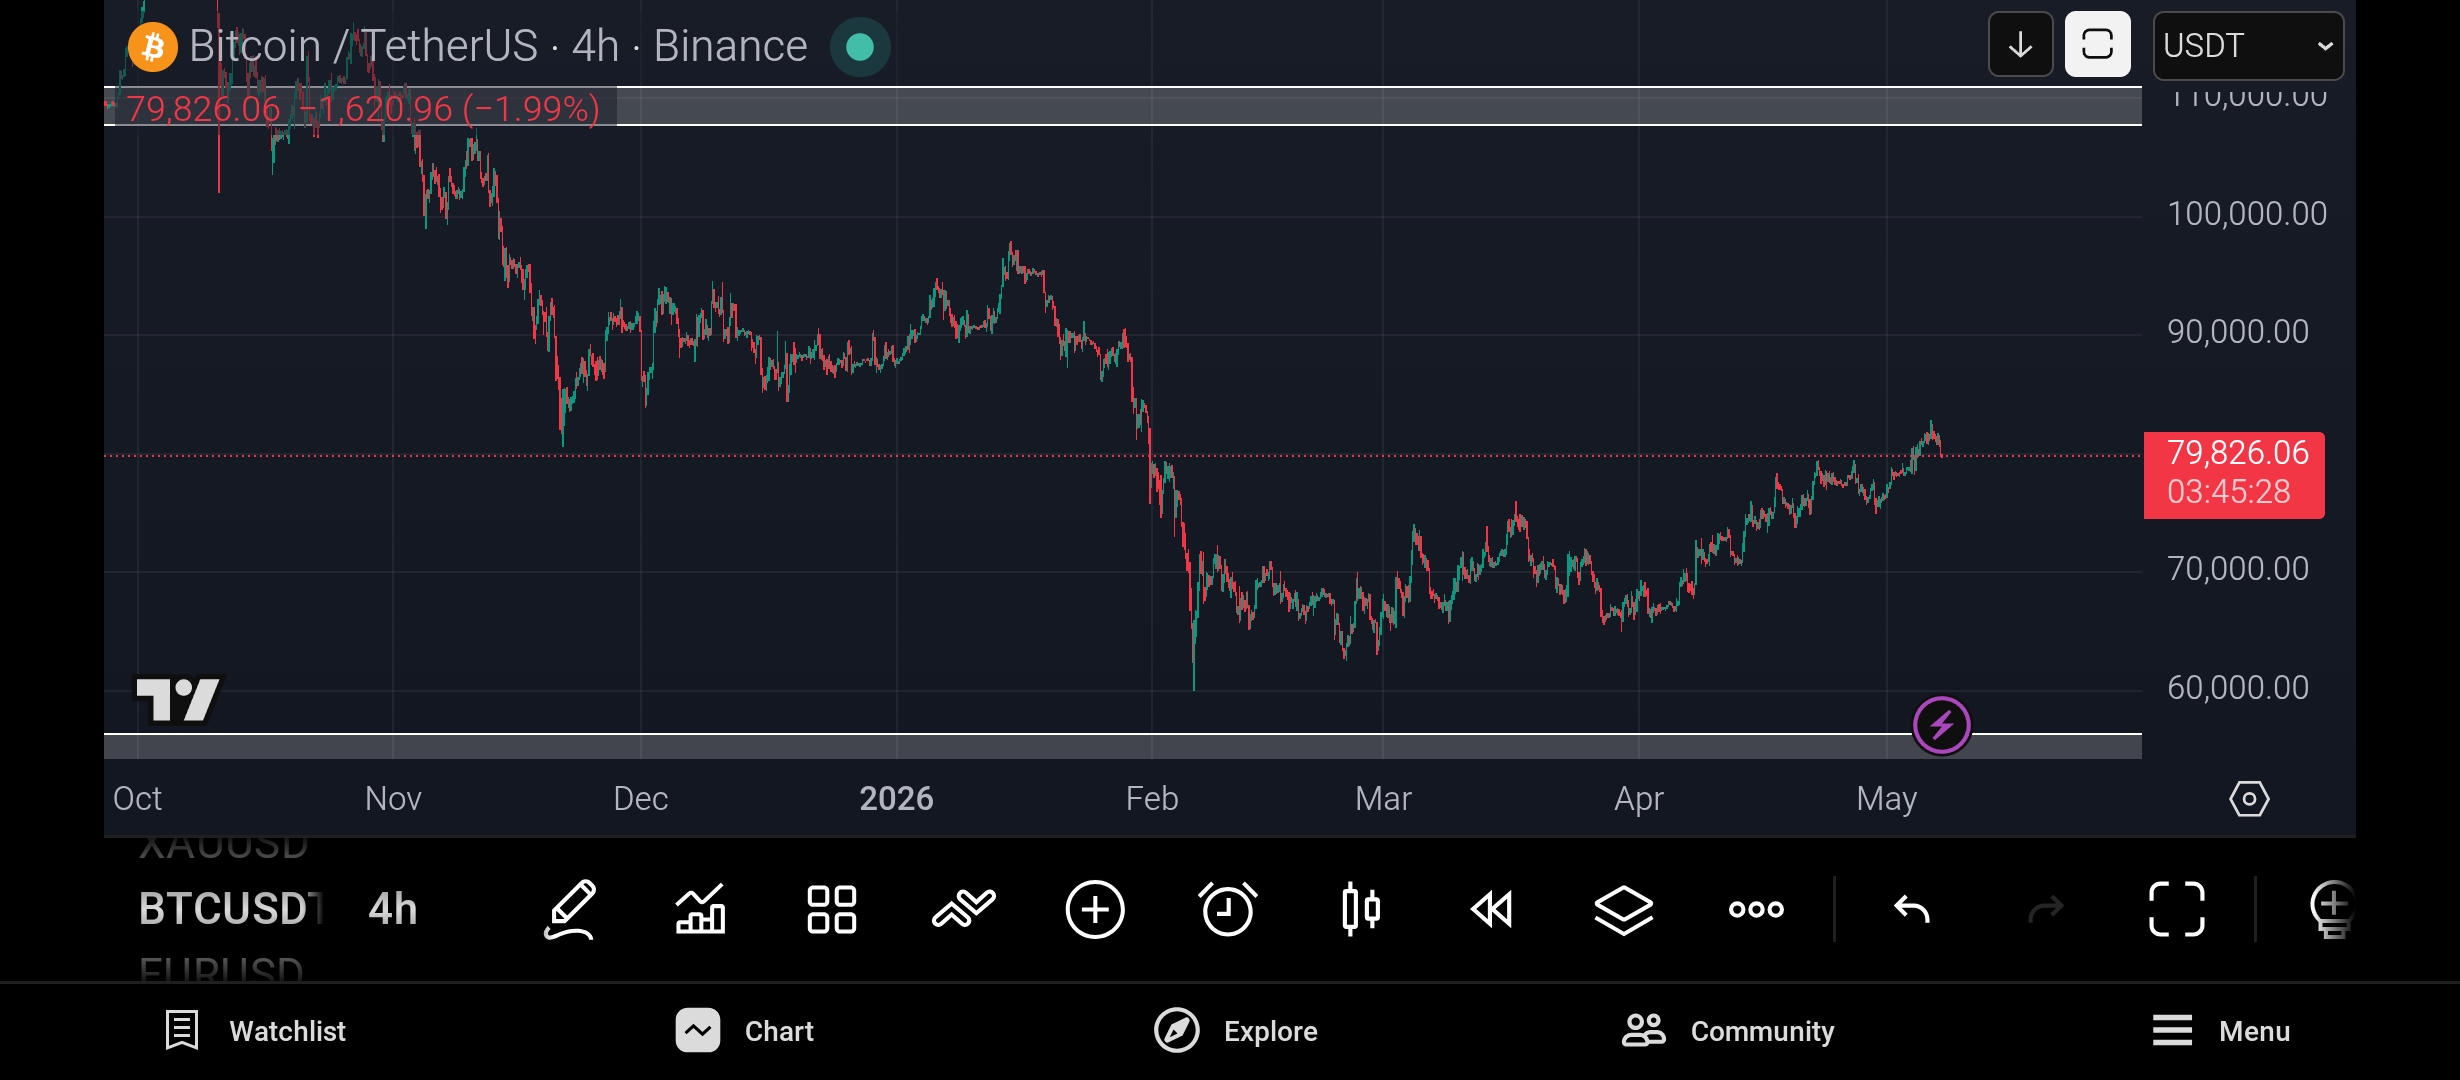The height and width of the screenshot is (1080, 2460).
Task: Toggle the white rounded-square button
Action: [x=2098, y=45]
